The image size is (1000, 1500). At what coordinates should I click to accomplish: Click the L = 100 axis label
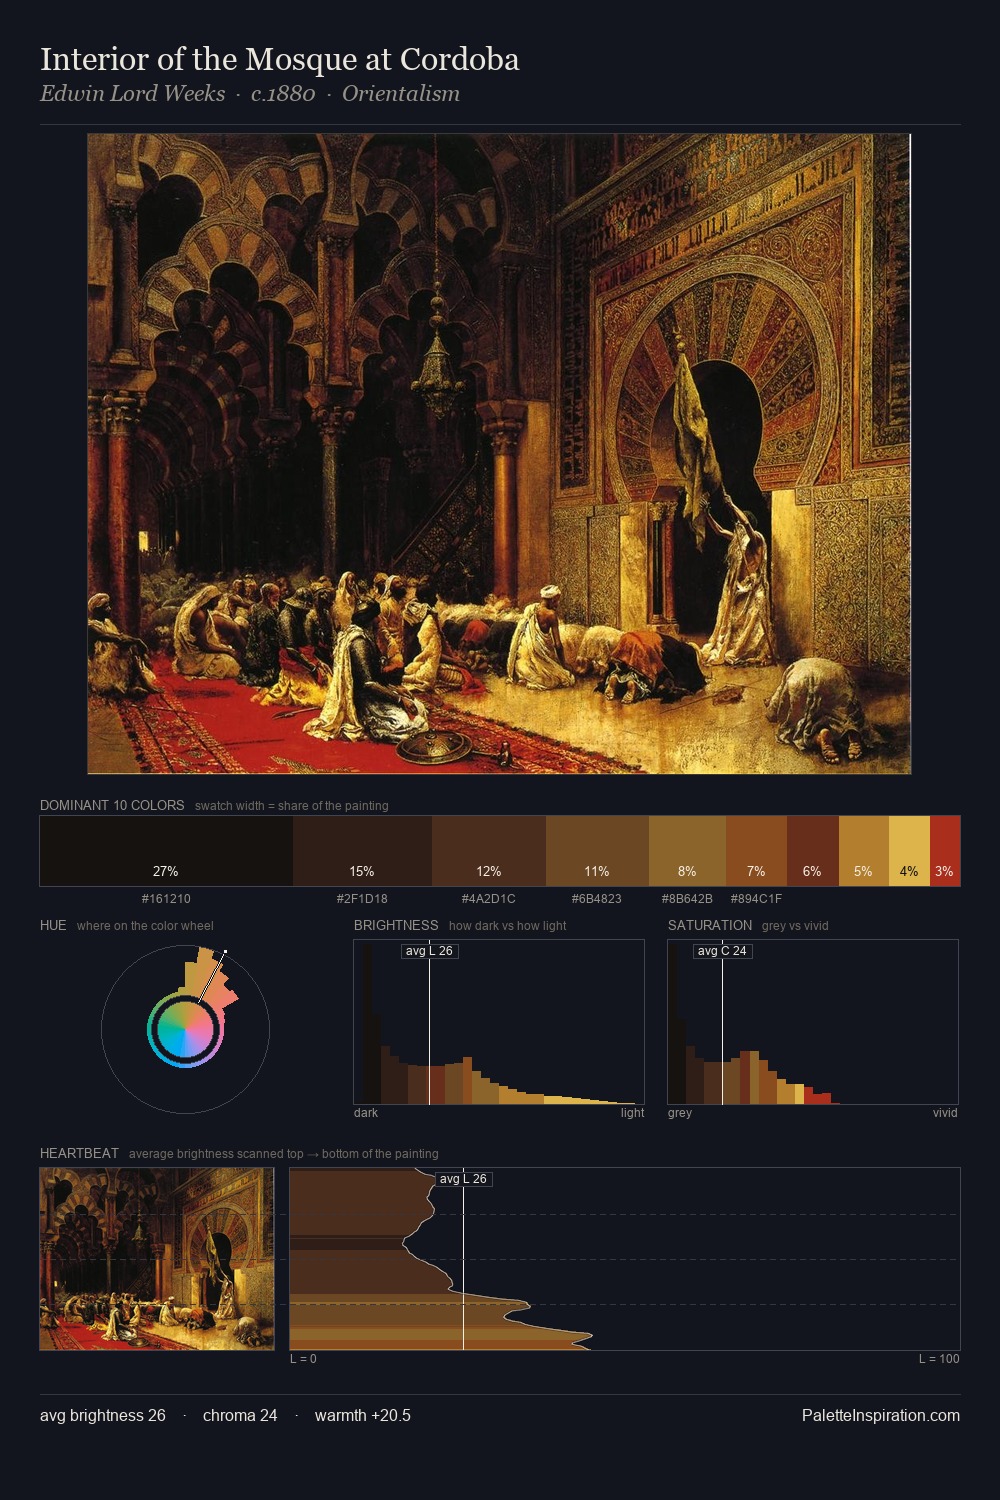[x=939, y=1359]
